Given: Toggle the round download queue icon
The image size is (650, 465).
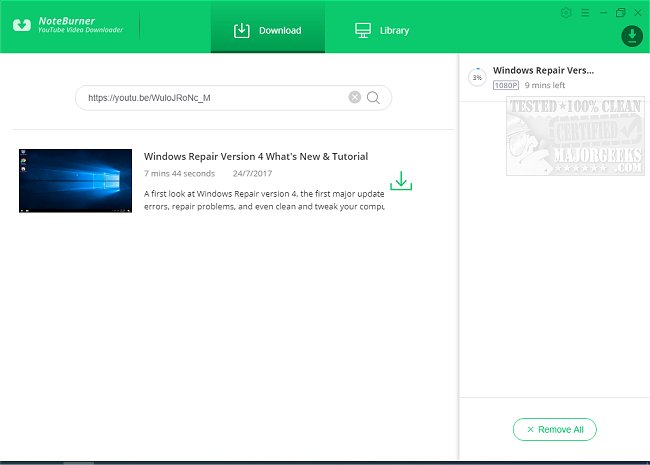Looking at the screenshot, I should [x=632, y=36].
